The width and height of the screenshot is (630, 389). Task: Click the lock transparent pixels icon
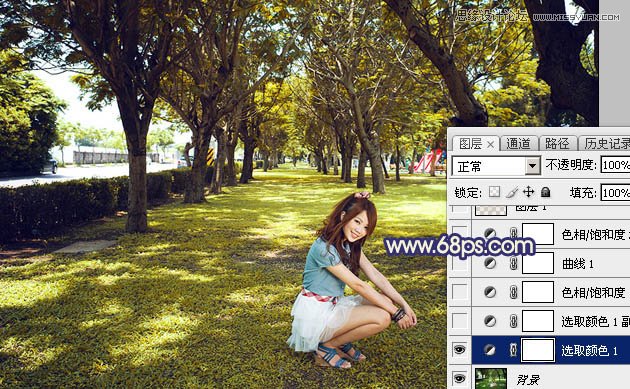click(494, 192)
